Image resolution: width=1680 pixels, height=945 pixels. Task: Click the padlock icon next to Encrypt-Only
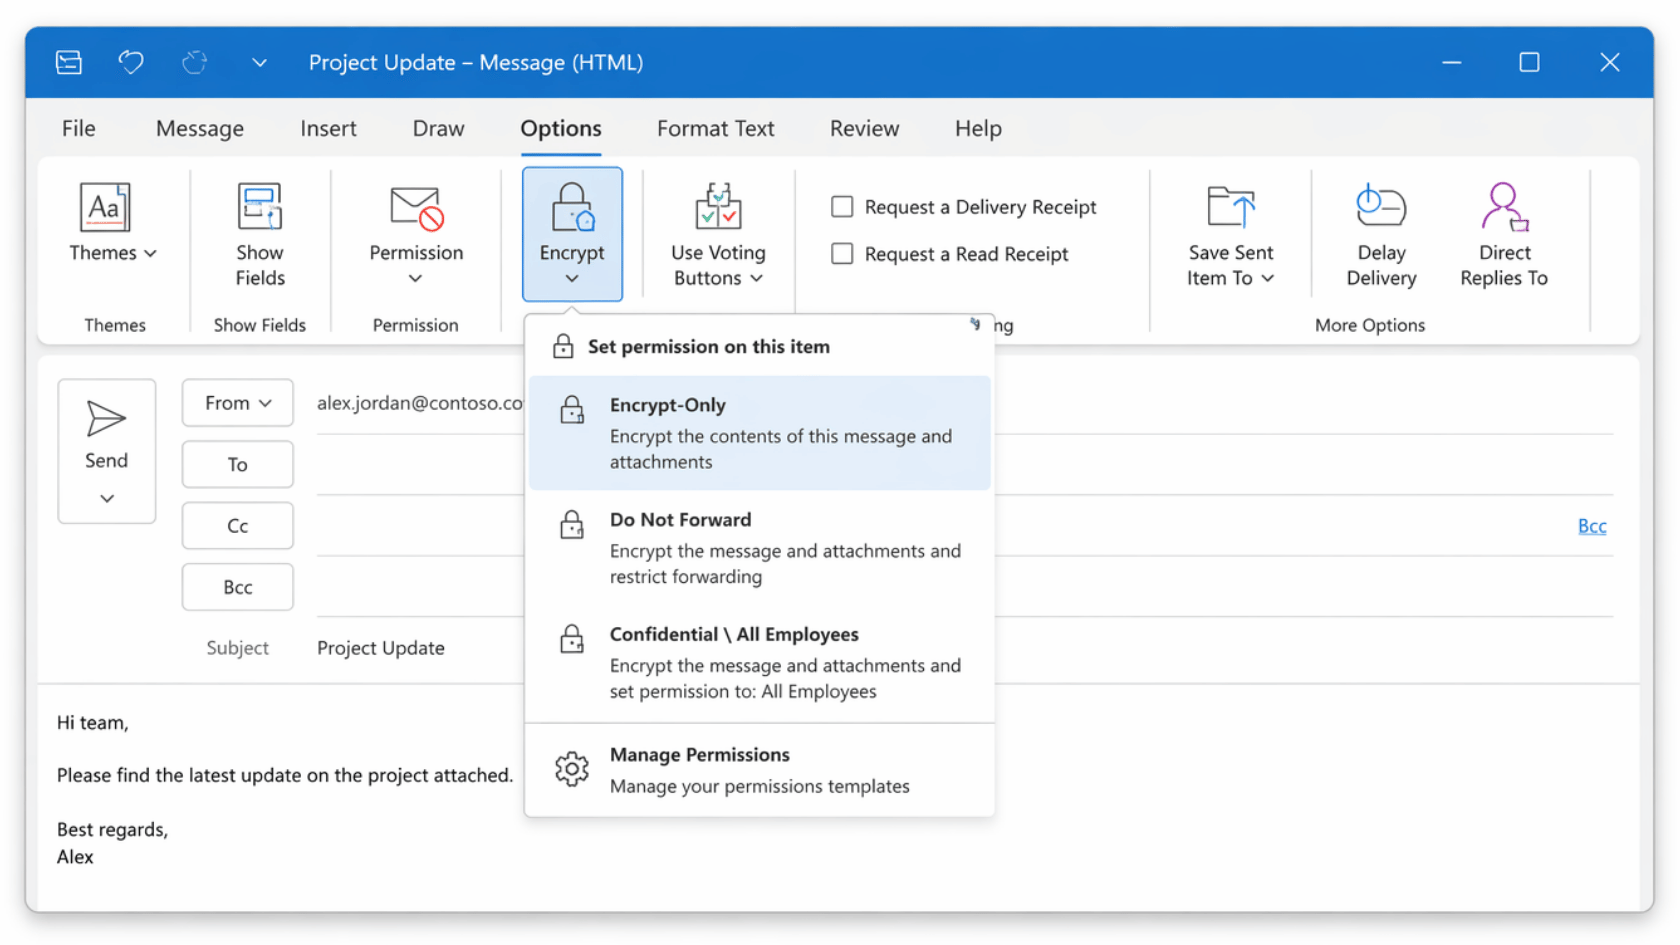[572, 409]
